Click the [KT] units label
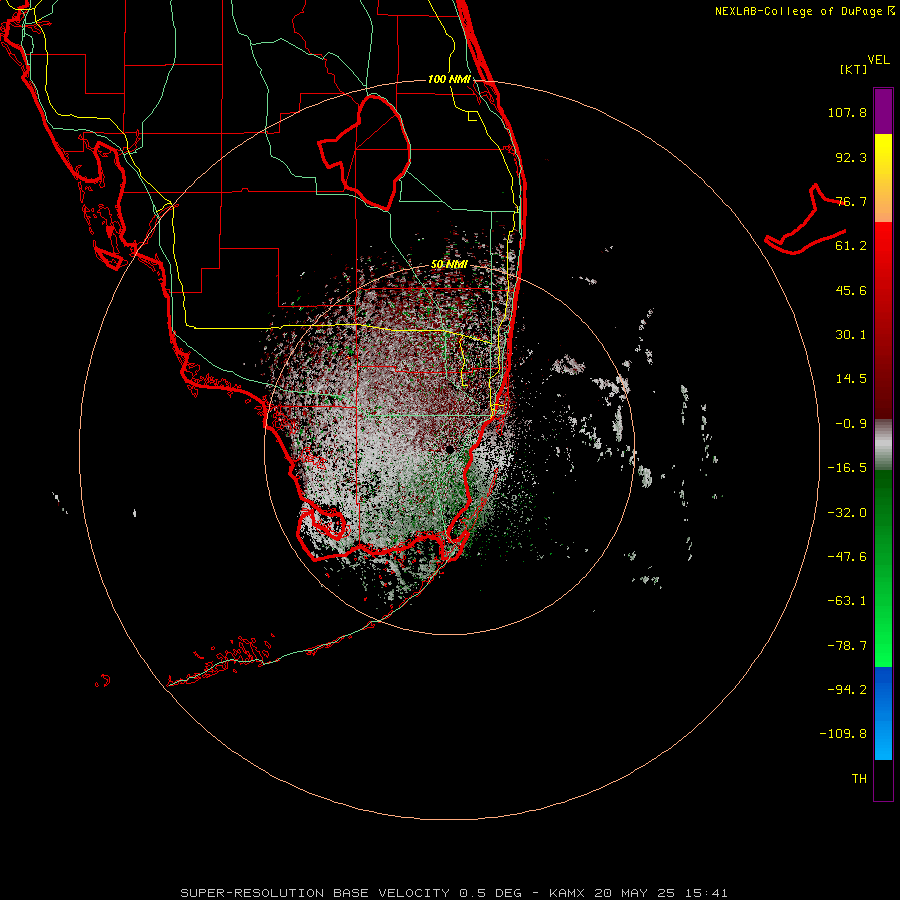 (x=854, y=69)
